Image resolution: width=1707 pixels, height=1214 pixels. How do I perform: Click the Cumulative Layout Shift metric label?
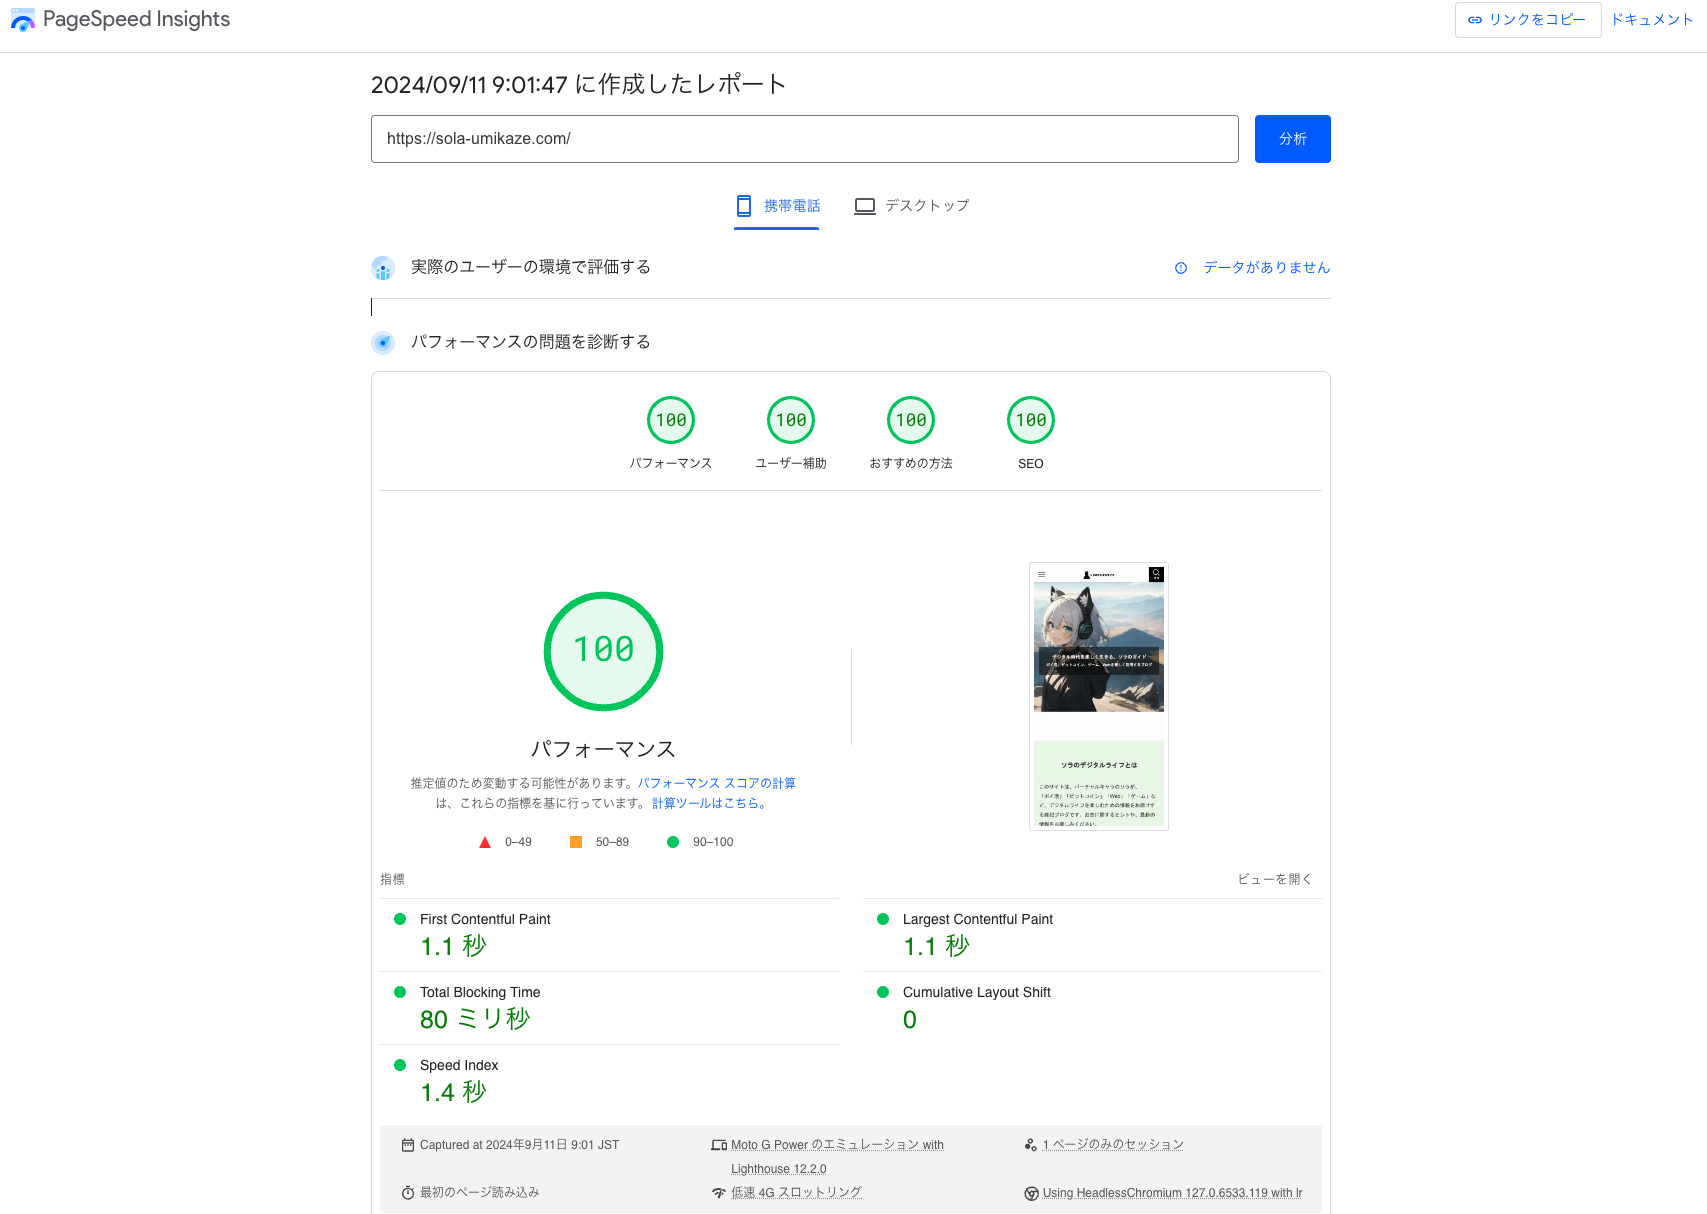[x=977, y=992]
